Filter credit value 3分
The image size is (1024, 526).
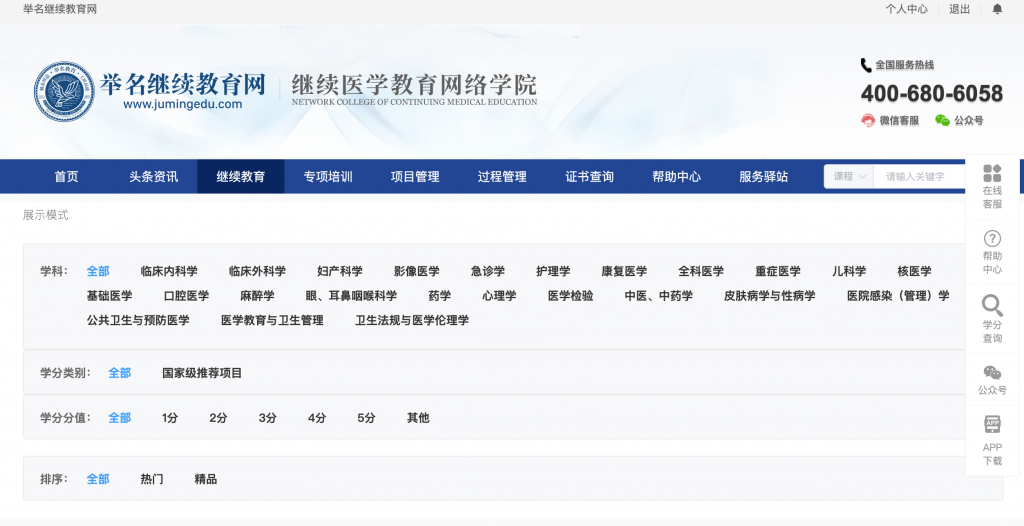(267, 418)
